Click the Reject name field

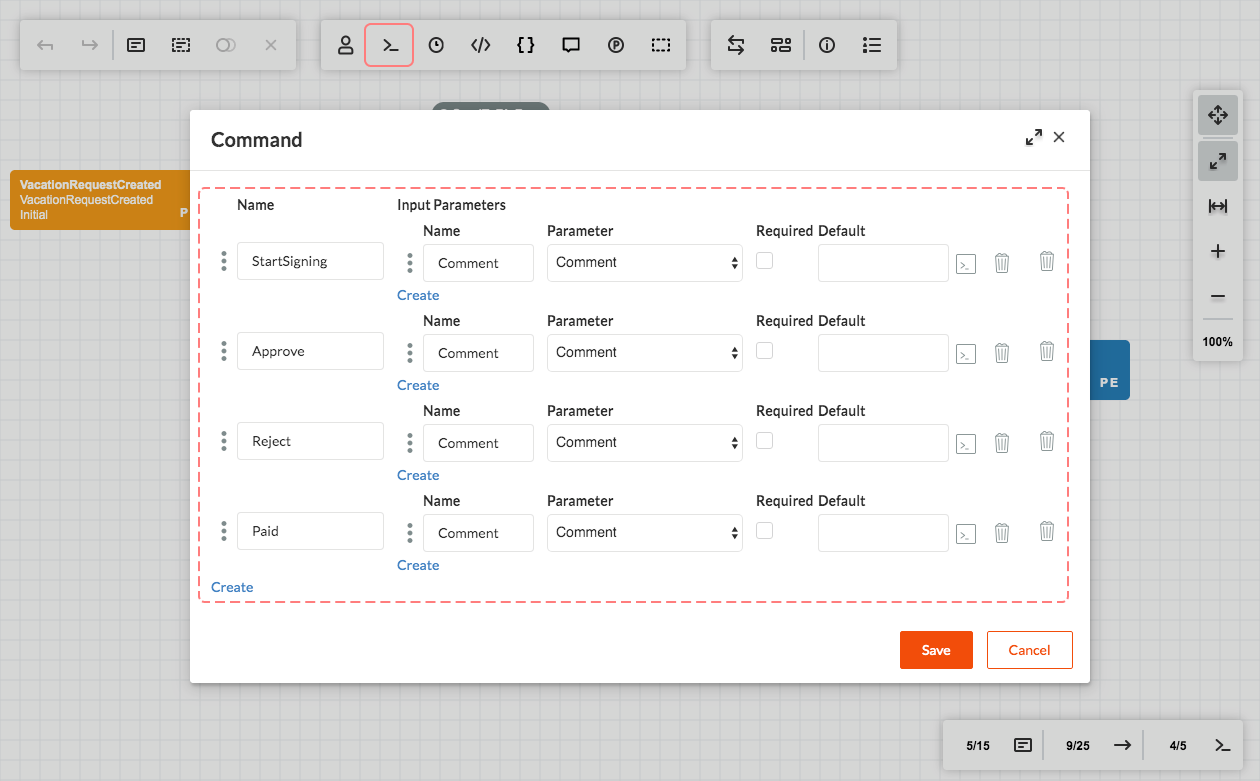click(x=310, y=441)
